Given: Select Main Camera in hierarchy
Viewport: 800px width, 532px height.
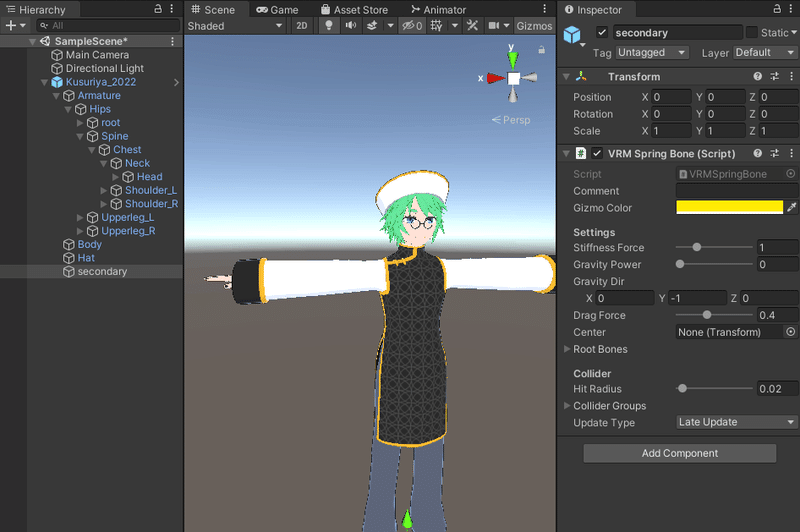Looking at the screenshot, I should tap(97, 55).
